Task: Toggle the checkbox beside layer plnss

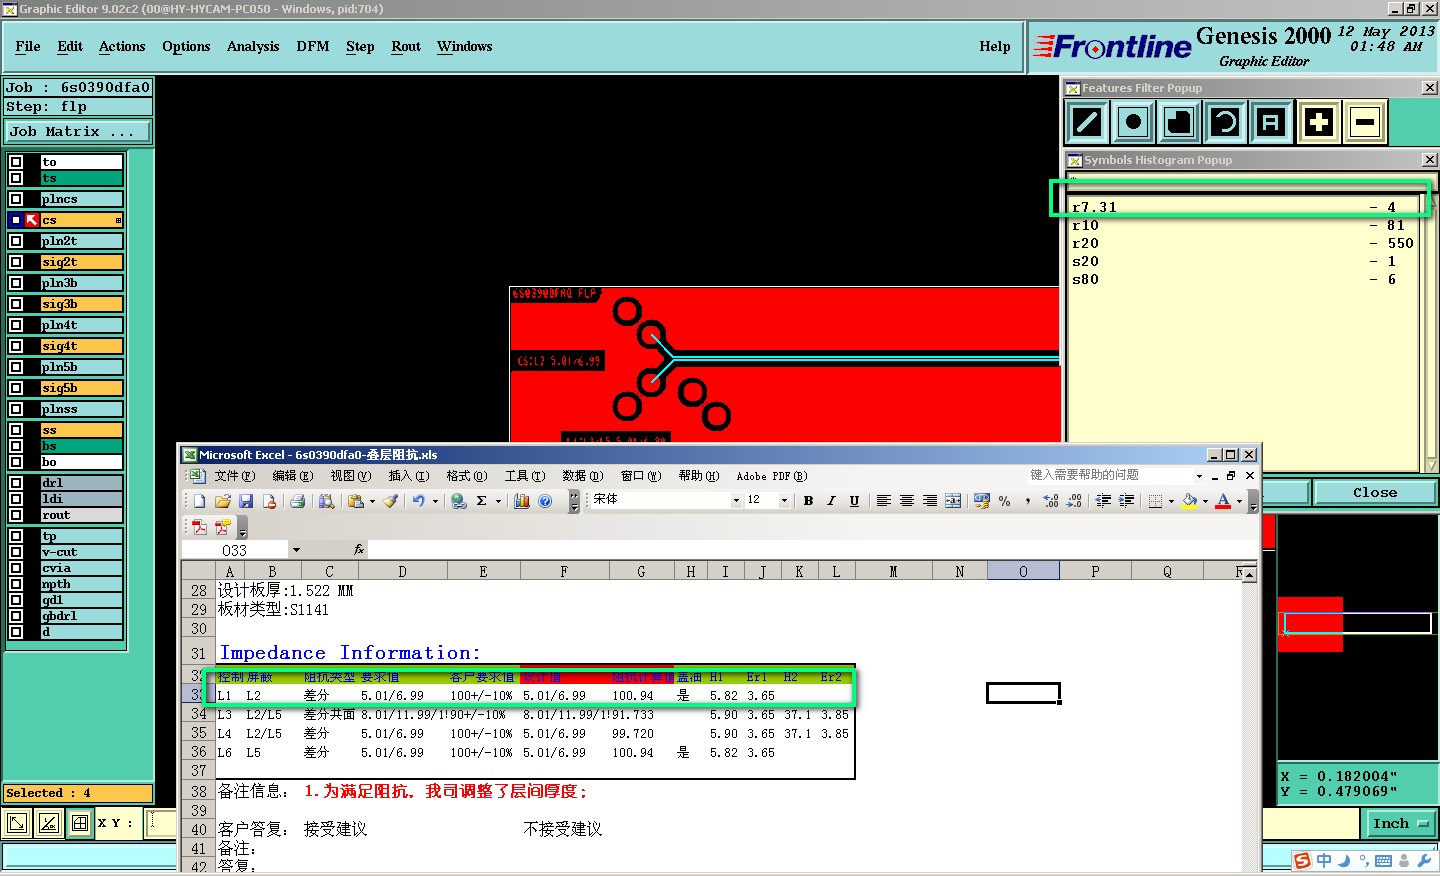Action: 16,409
